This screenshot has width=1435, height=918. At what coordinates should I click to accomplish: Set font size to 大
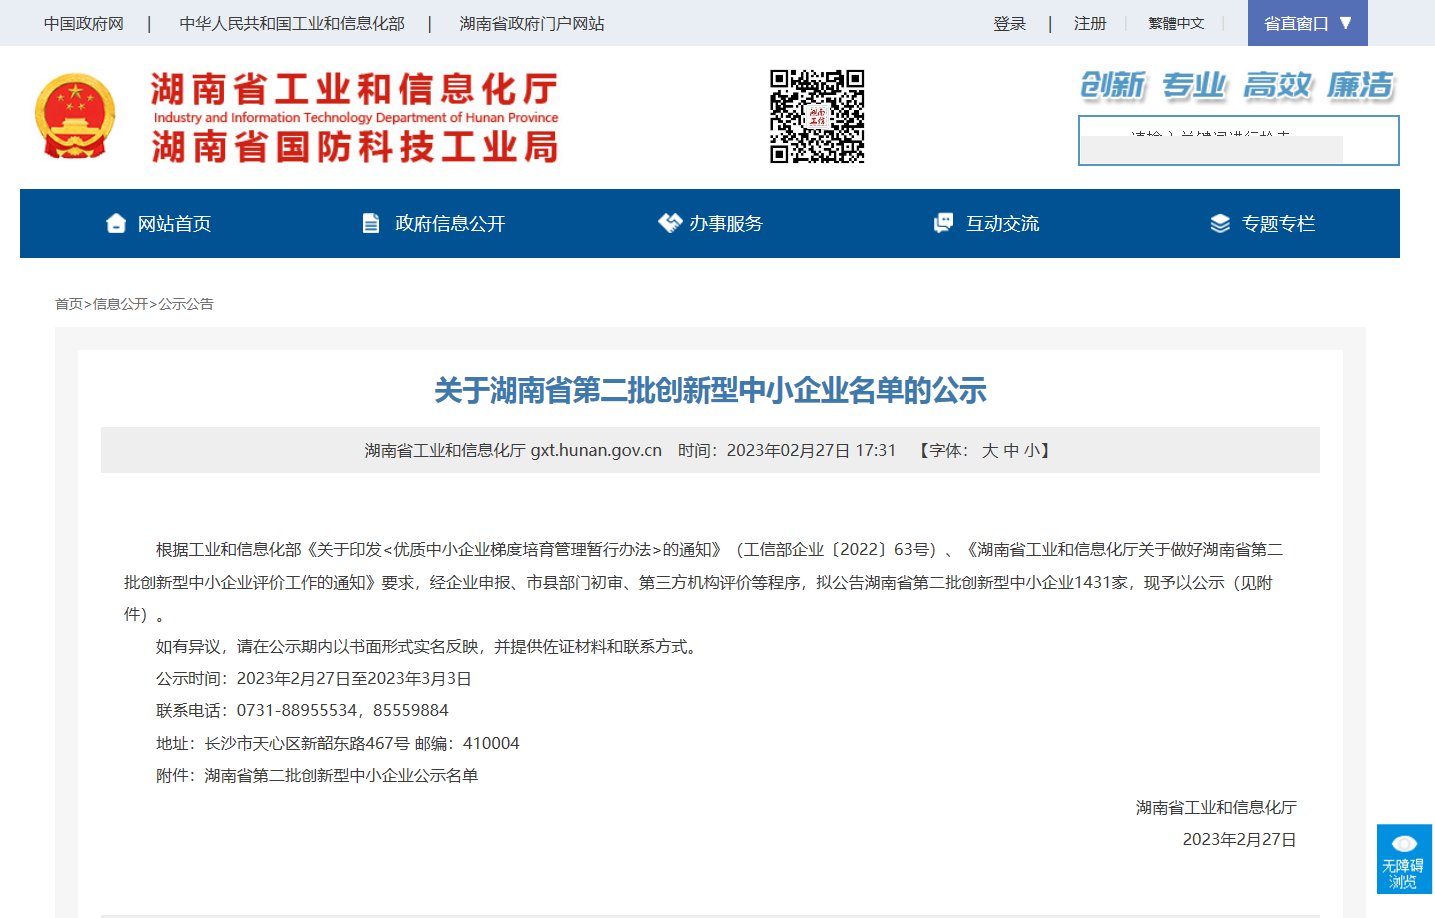pos(990,451)
